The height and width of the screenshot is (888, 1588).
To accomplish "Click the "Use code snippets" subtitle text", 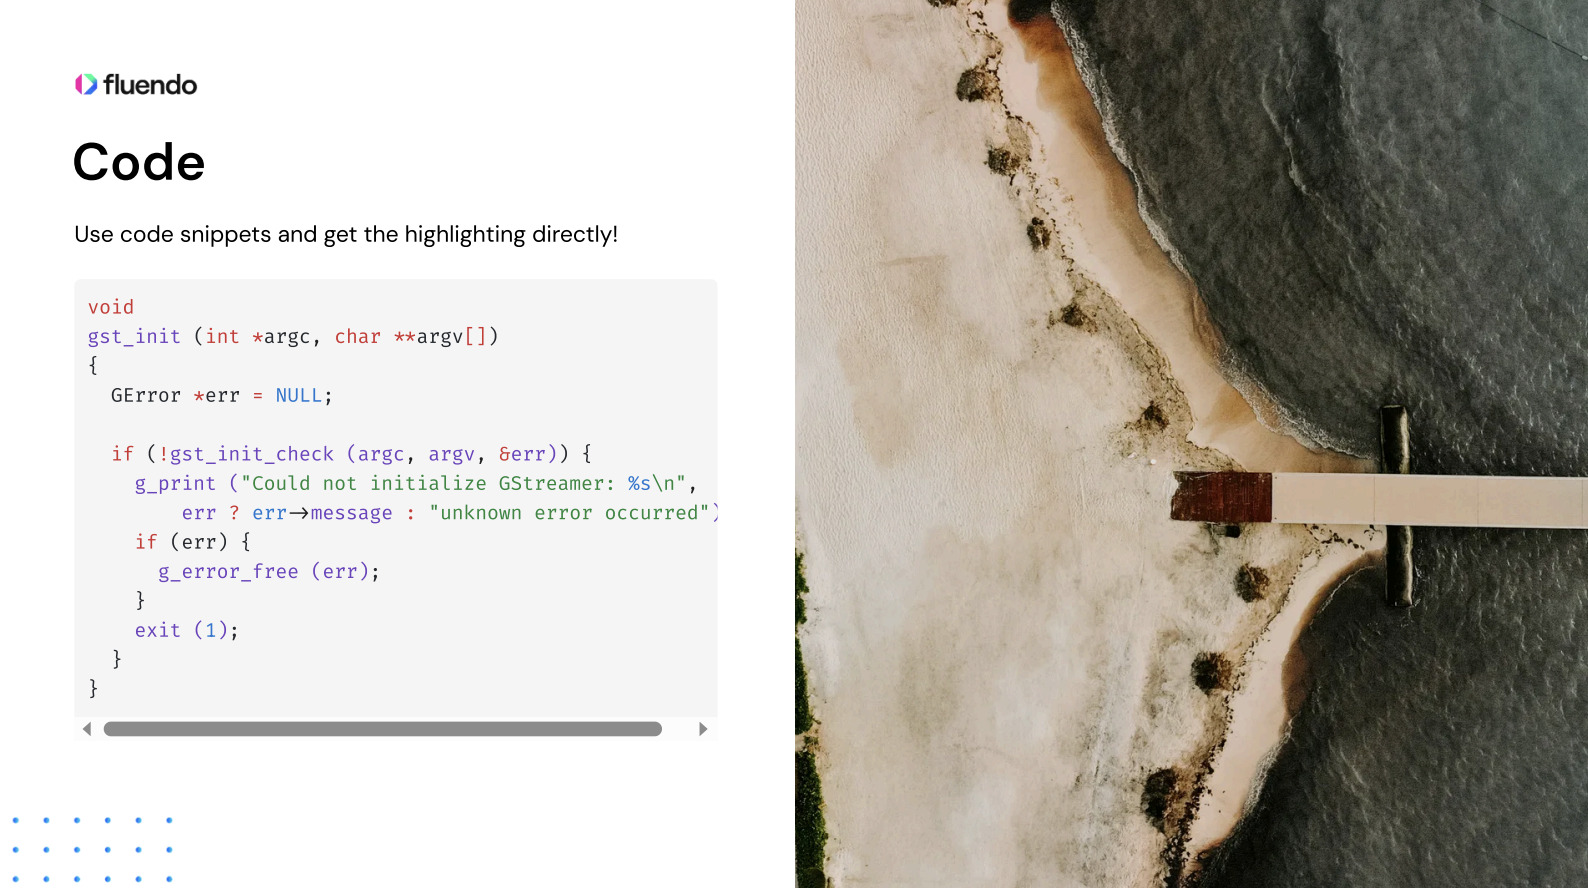I will (346, 234).
